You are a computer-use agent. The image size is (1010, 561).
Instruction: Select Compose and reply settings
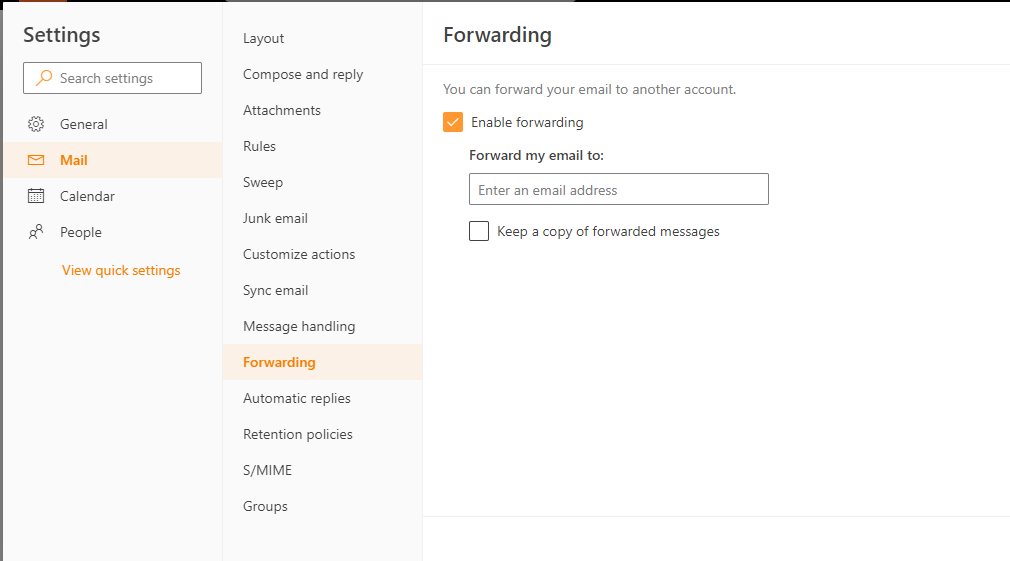[x=303, y=74]
